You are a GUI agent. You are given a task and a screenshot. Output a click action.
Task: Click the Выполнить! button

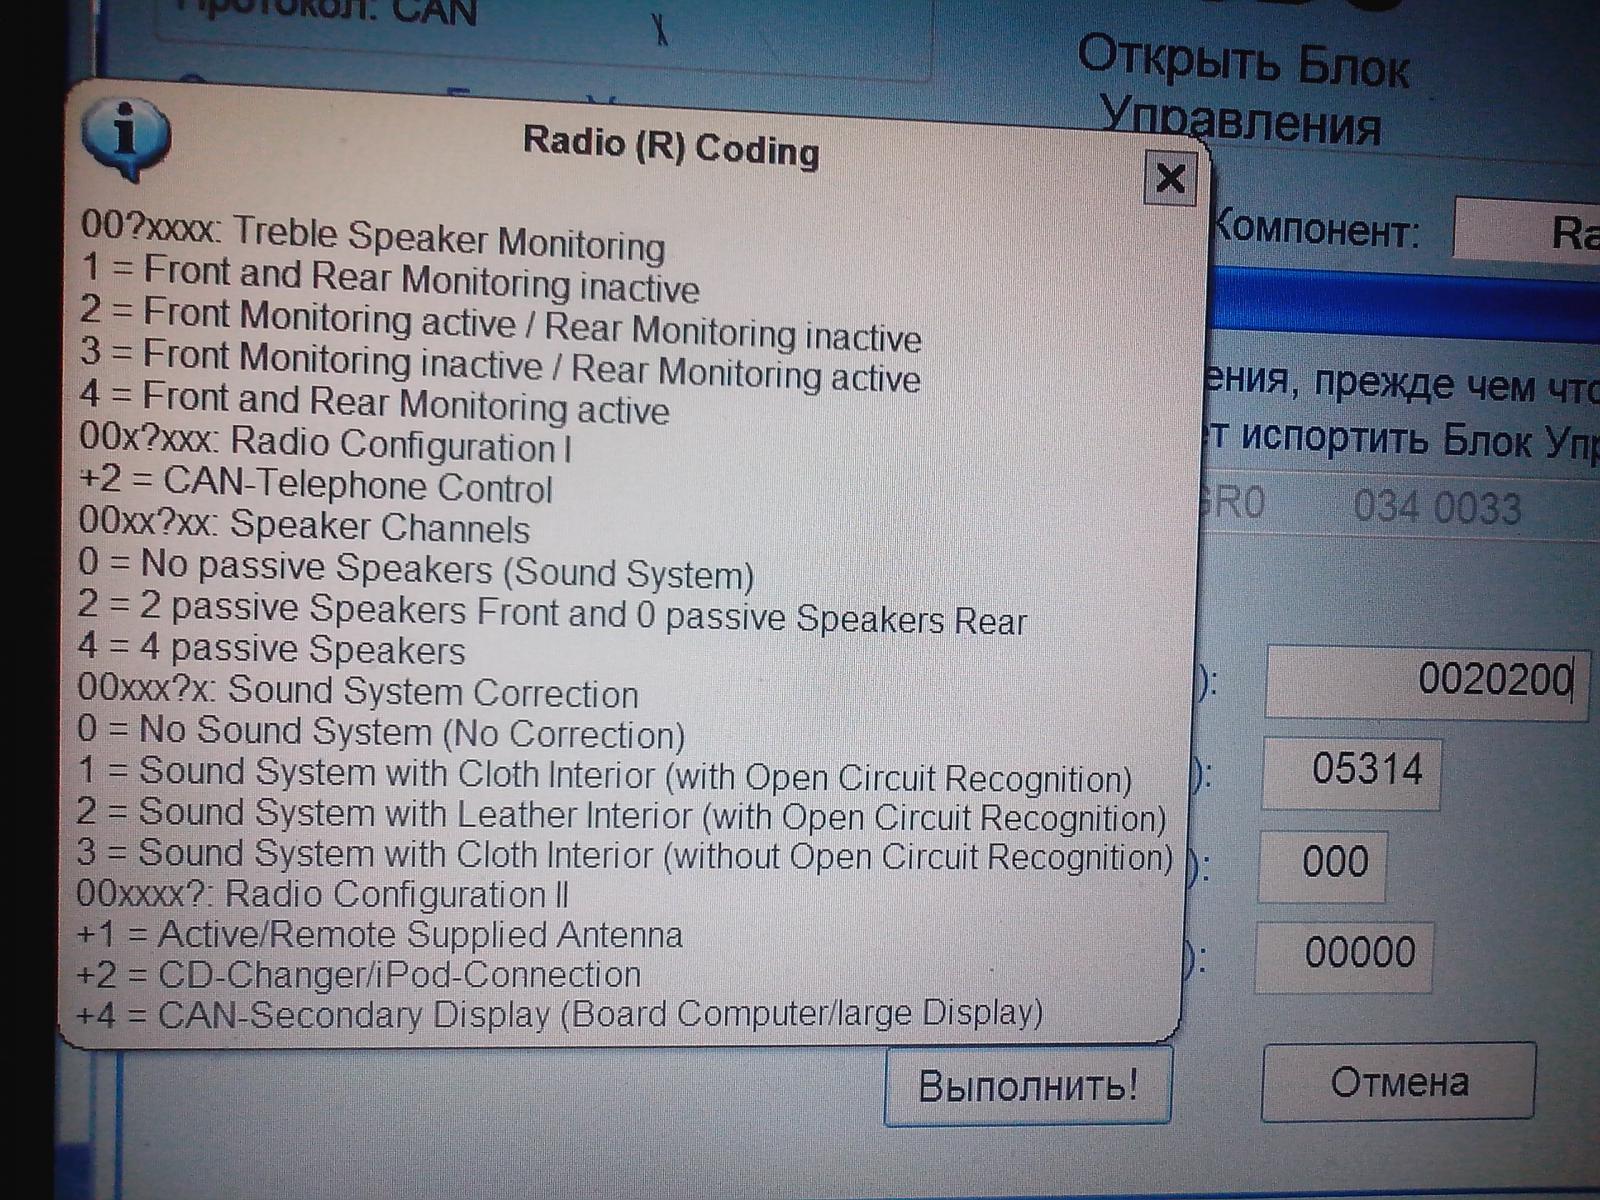coord(1028,1085)
